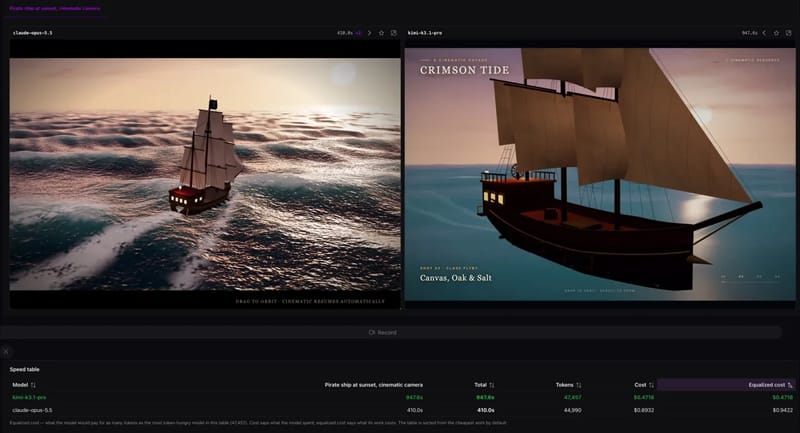Select the kimi-k3.1-pro row in Speed table
The image size is (800, 433).
coord(403,397)
